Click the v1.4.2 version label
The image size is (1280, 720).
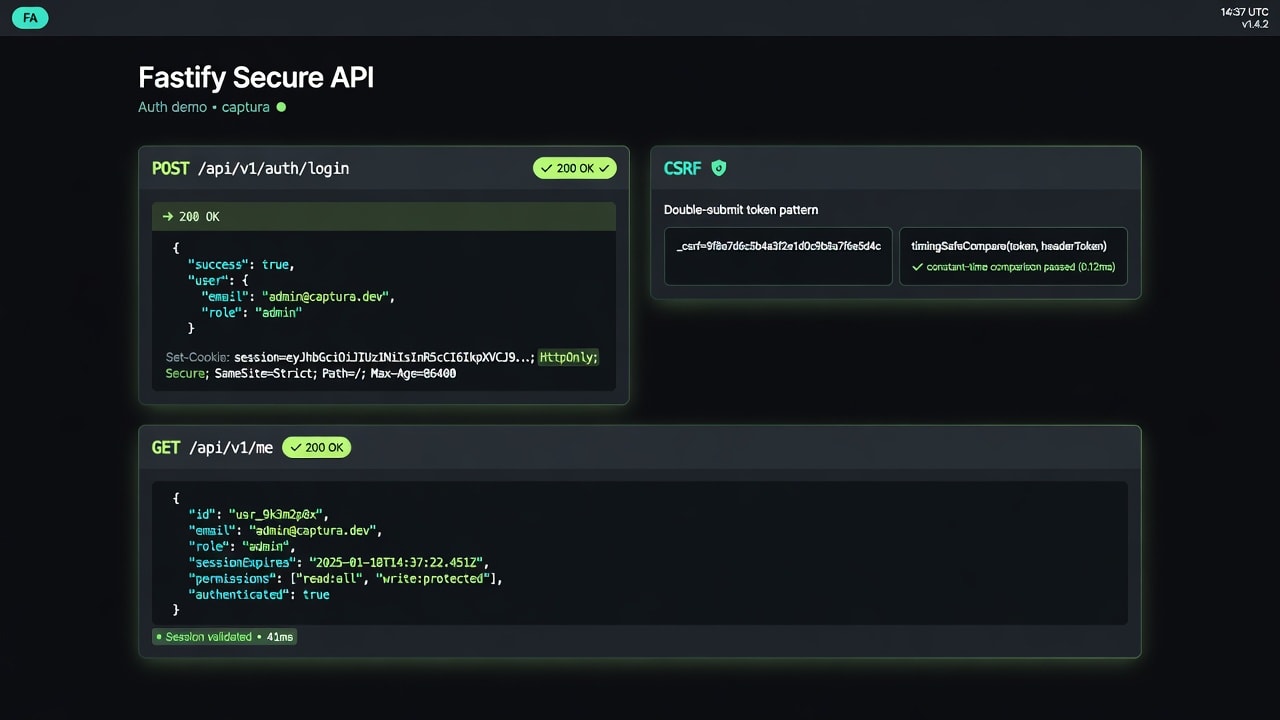[1255, 24]
